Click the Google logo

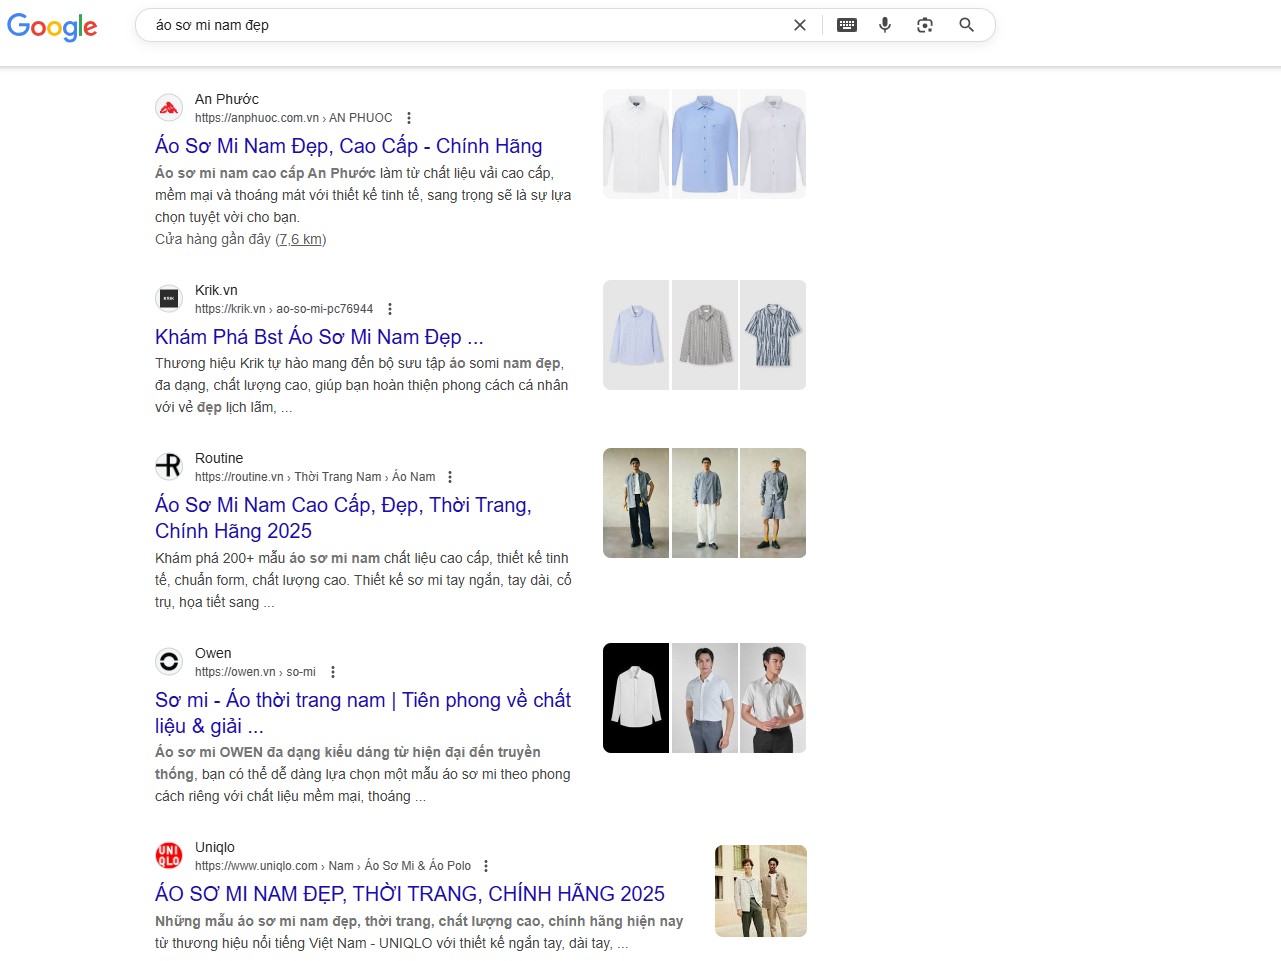pyautogui.click(x=52, y=26)
